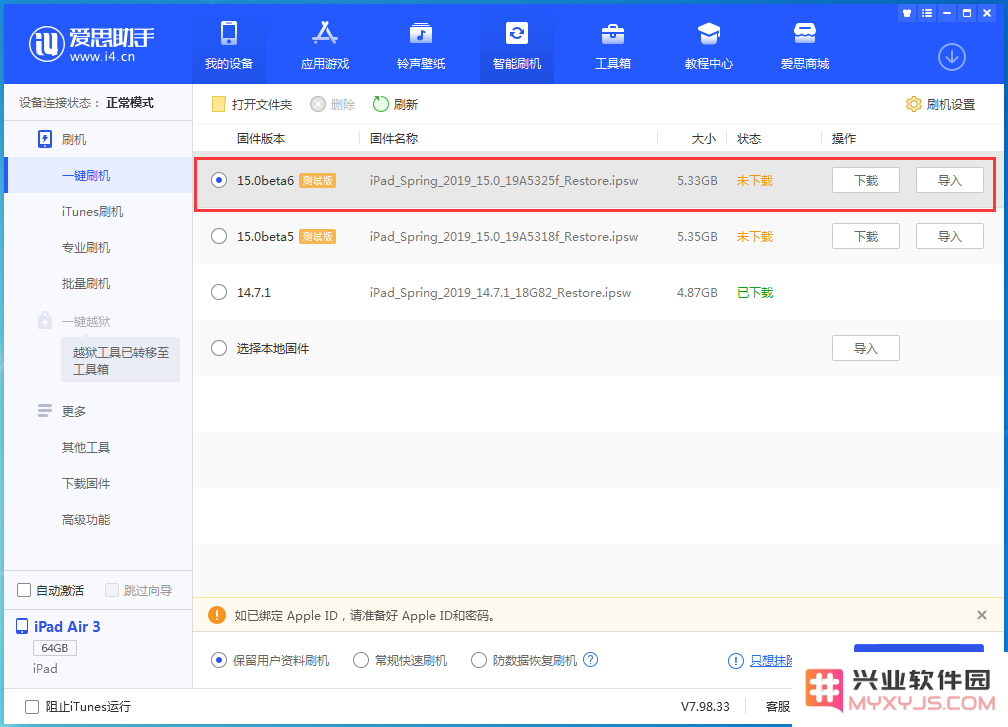The width and height of the screenshot is (1008, 727).
Task: Enable 自动激活 checkbox
Action: click(x=24, y=590)
